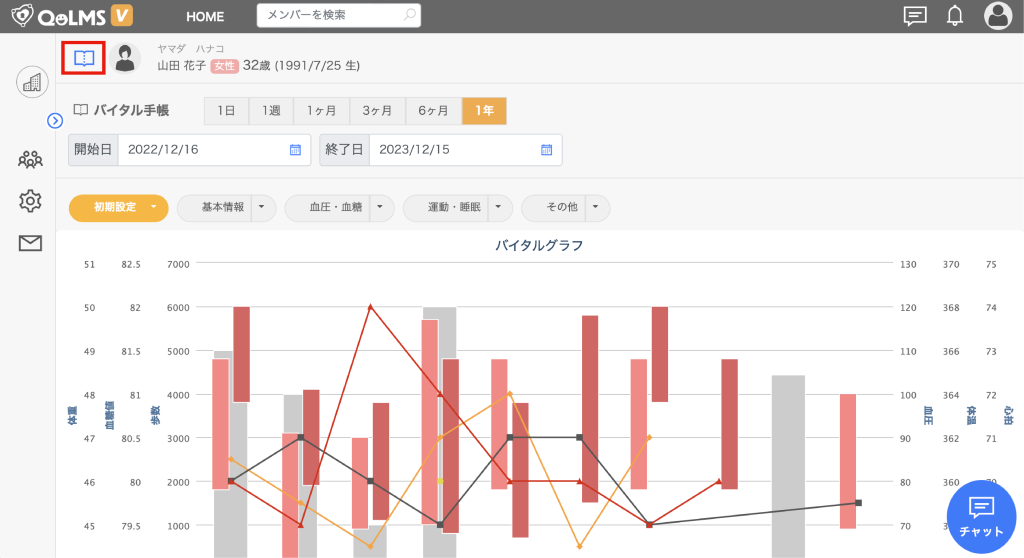The image size is (1024, 558).
Task: Open the mail envelope icon in sidebar
Action: [x=31, y=243]
